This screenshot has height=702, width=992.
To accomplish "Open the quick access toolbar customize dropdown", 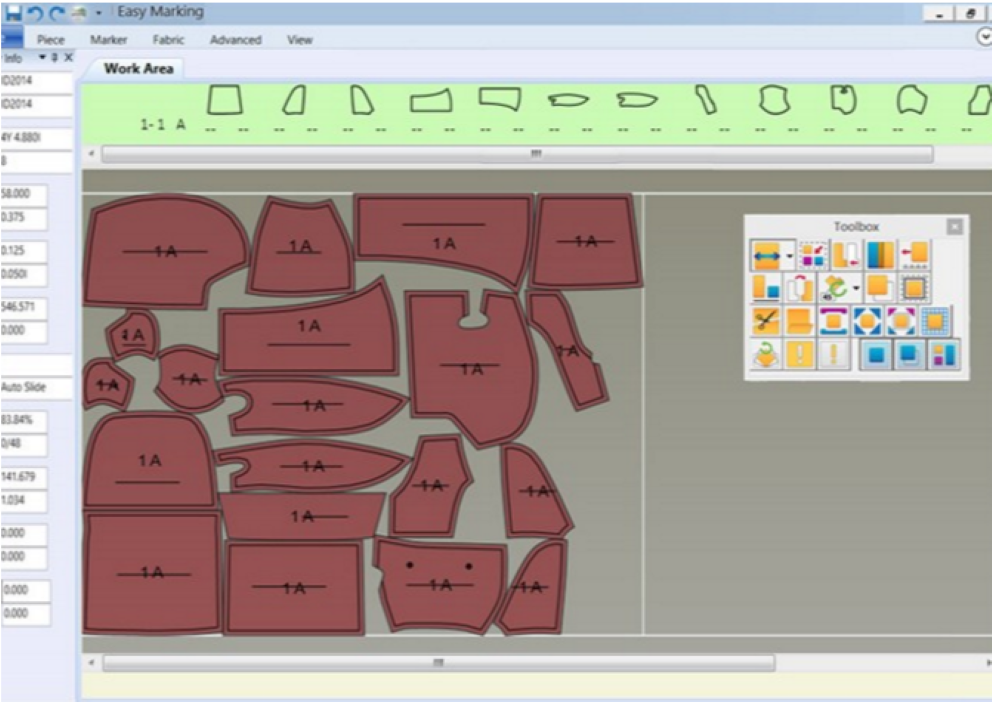I will coord(98,13).
